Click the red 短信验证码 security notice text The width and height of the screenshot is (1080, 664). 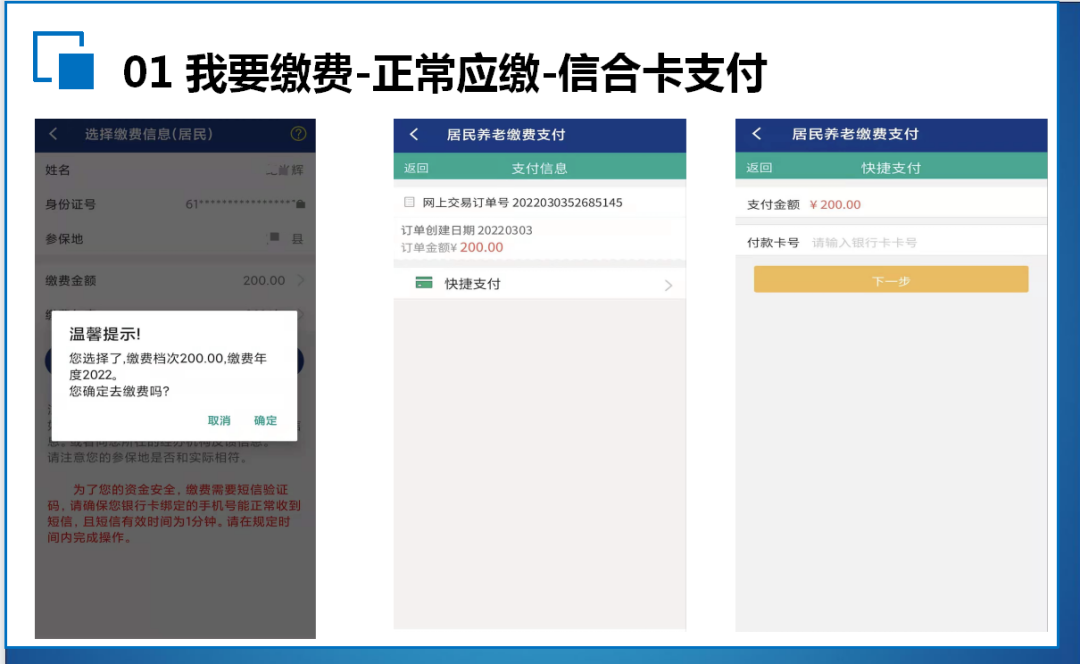pos(174,513)
